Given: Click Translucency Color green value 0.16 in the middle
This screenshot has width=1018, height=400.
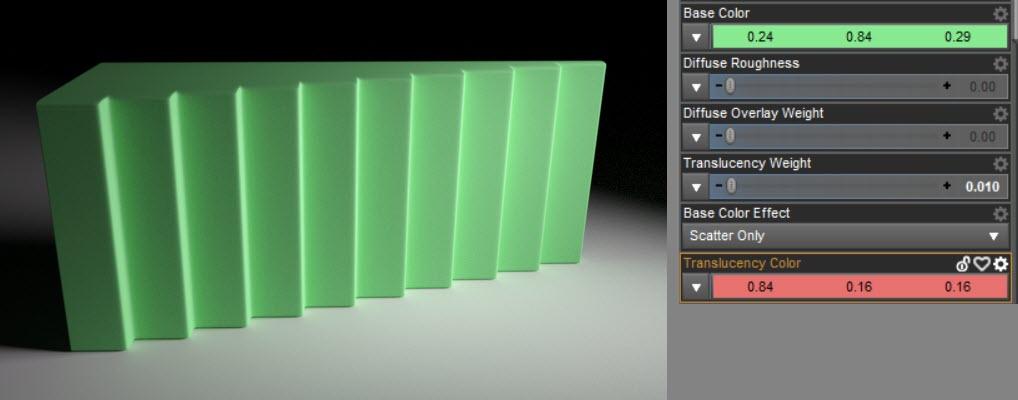Looking at the screenshot, I should click(x=859, y=287).
